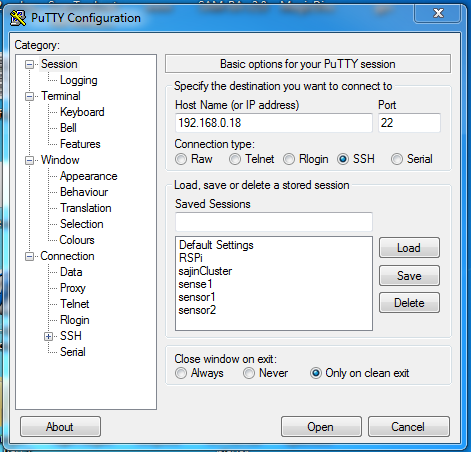Click the Saved Sessions name field
Image resolution: width=471 pixels, height=452 pixels.
point(274,222)
